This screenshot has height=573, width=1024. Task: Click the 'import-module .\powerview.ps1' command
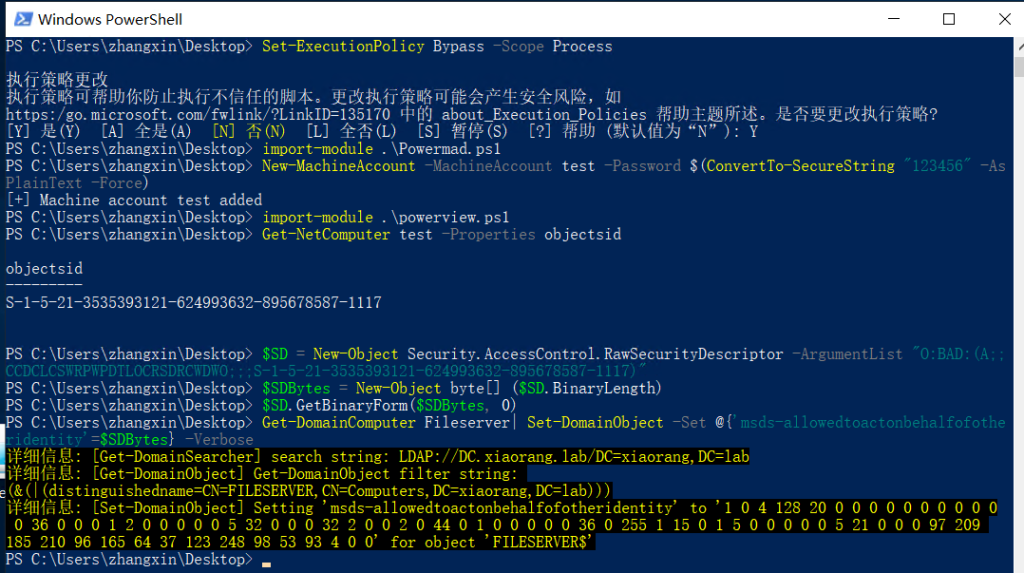[385, 217]
